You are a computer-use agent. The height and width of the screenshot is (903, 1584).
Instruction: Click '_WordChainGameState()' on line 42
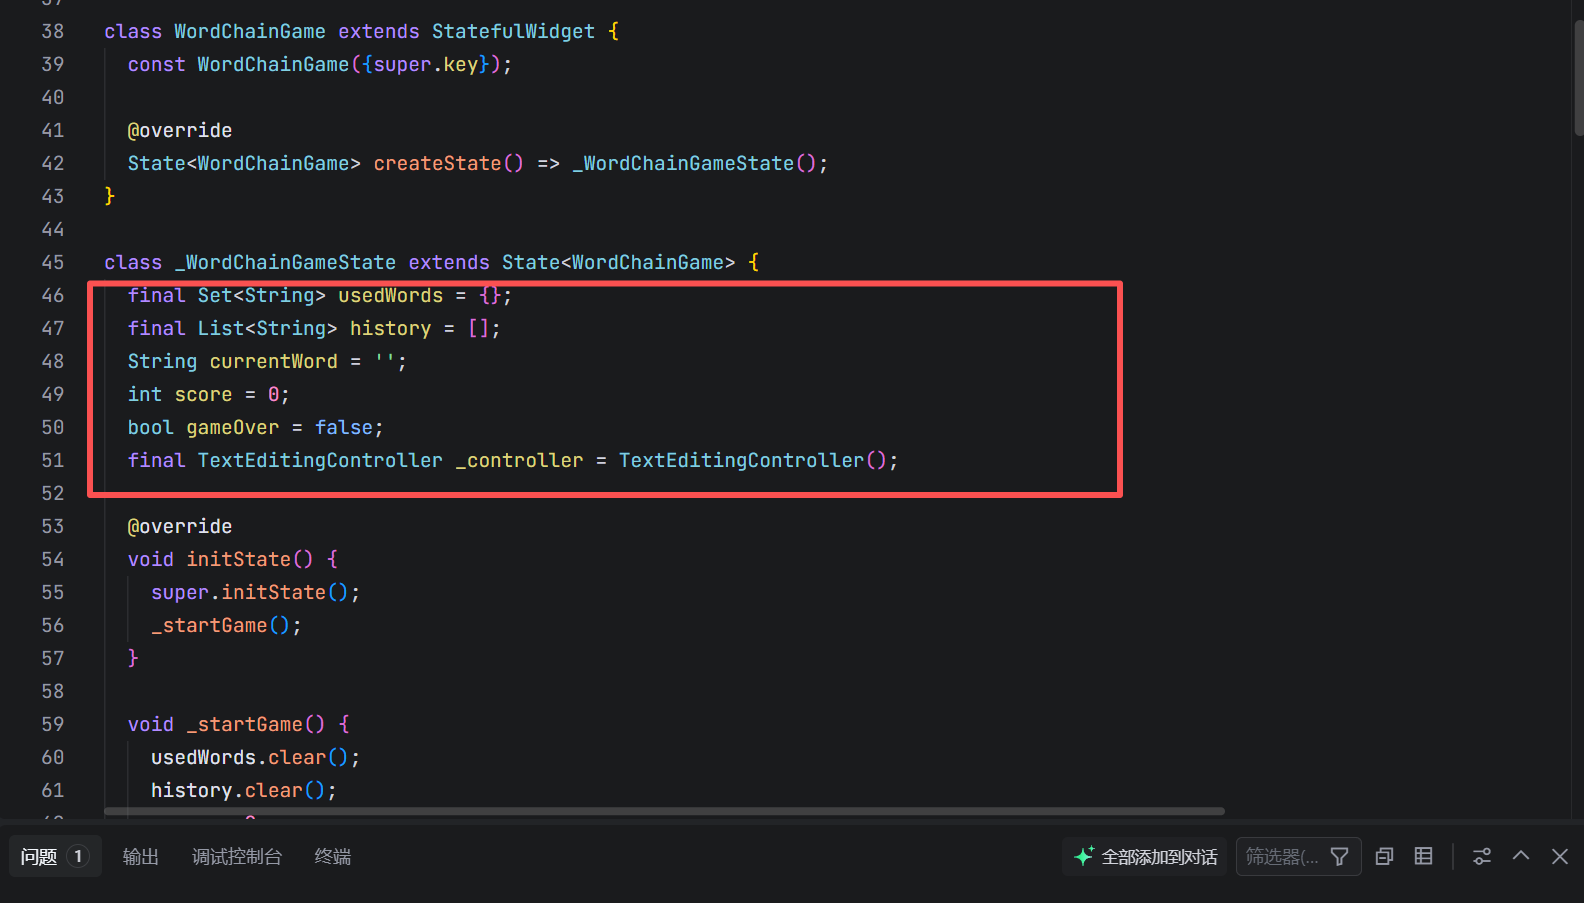click(x=694, y=163)
